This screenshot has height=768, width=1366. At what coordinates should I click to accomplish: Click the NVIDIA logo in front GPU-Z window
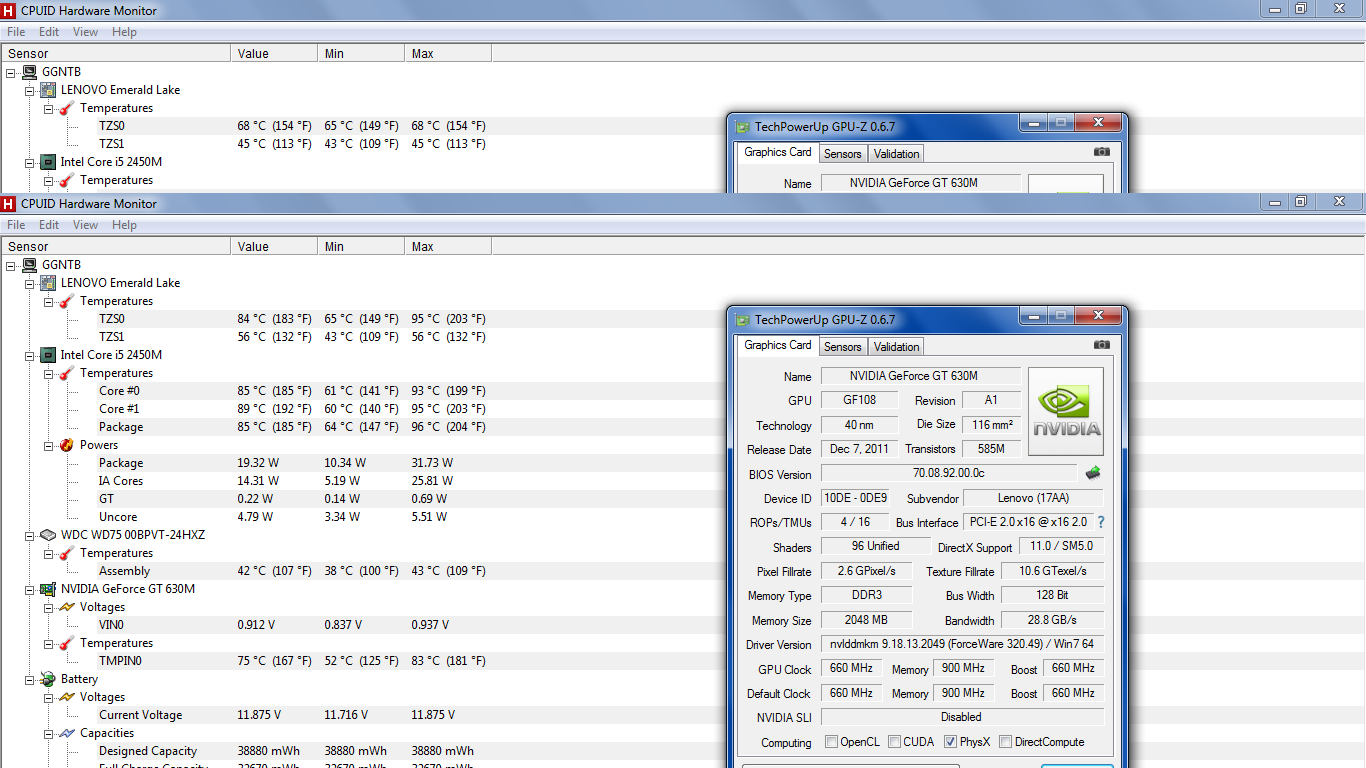point(1066,411)
